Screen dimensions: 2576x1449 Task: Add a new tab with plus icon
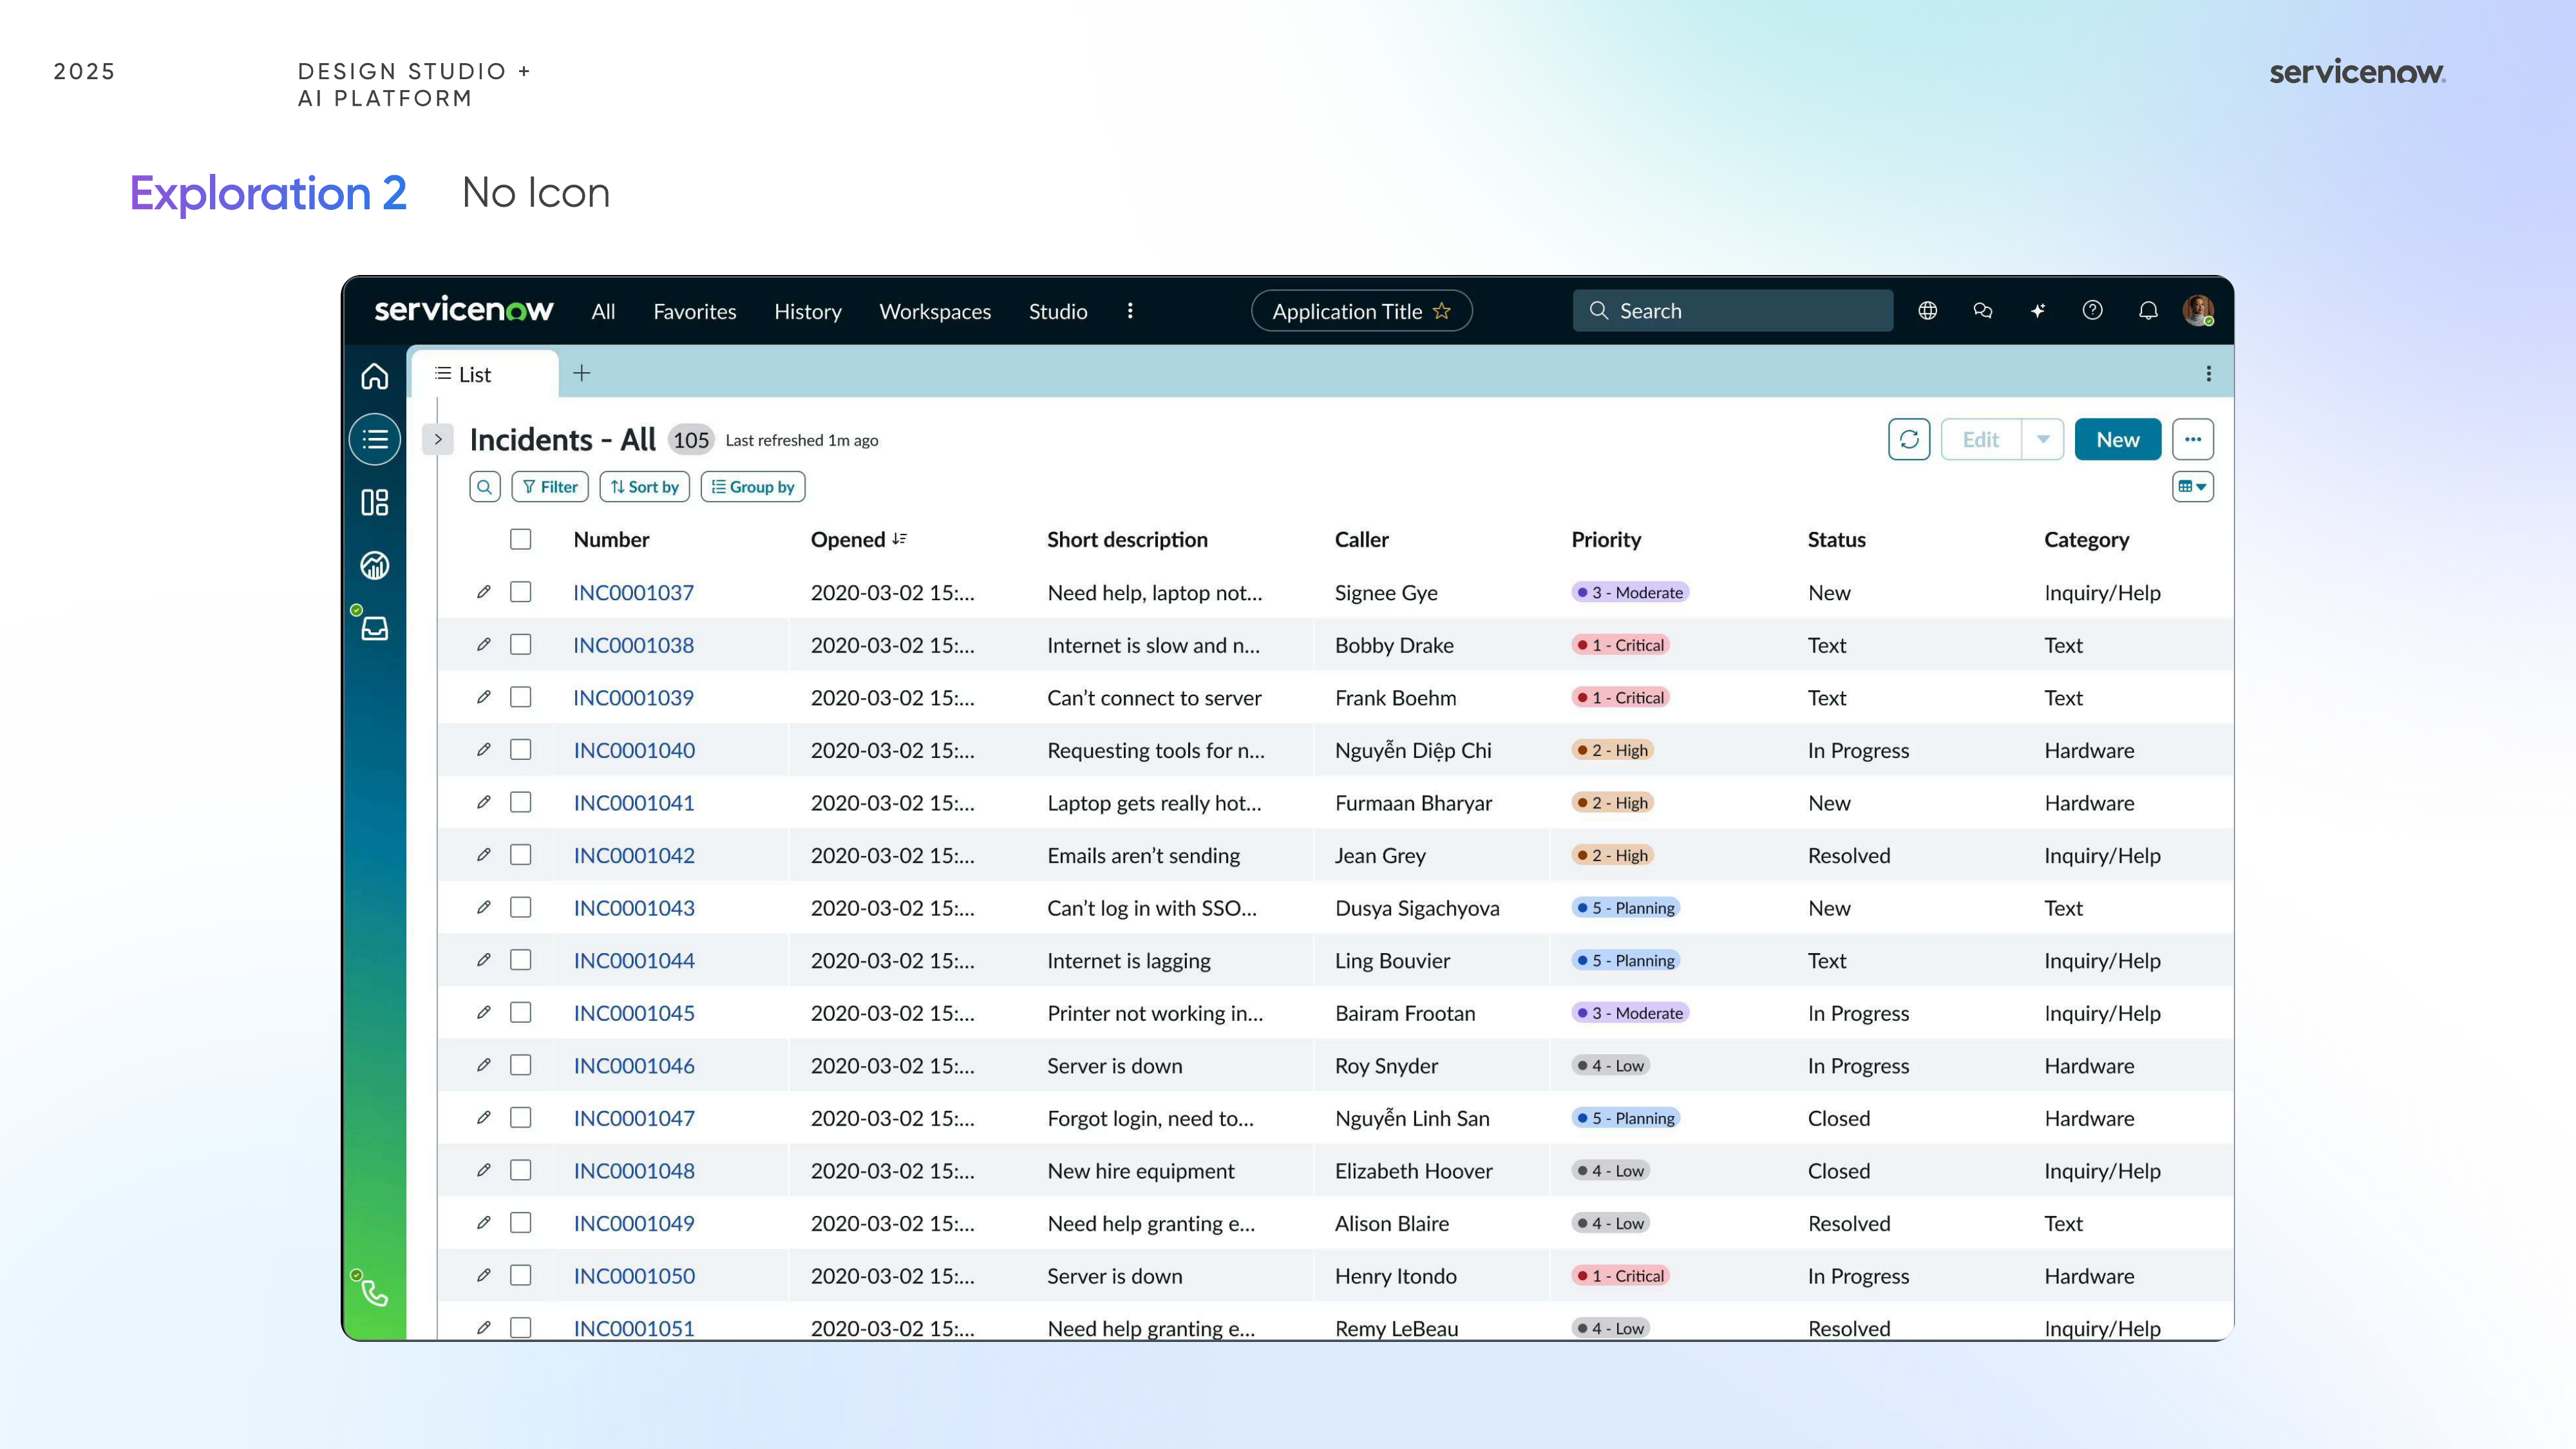(582, 373)
